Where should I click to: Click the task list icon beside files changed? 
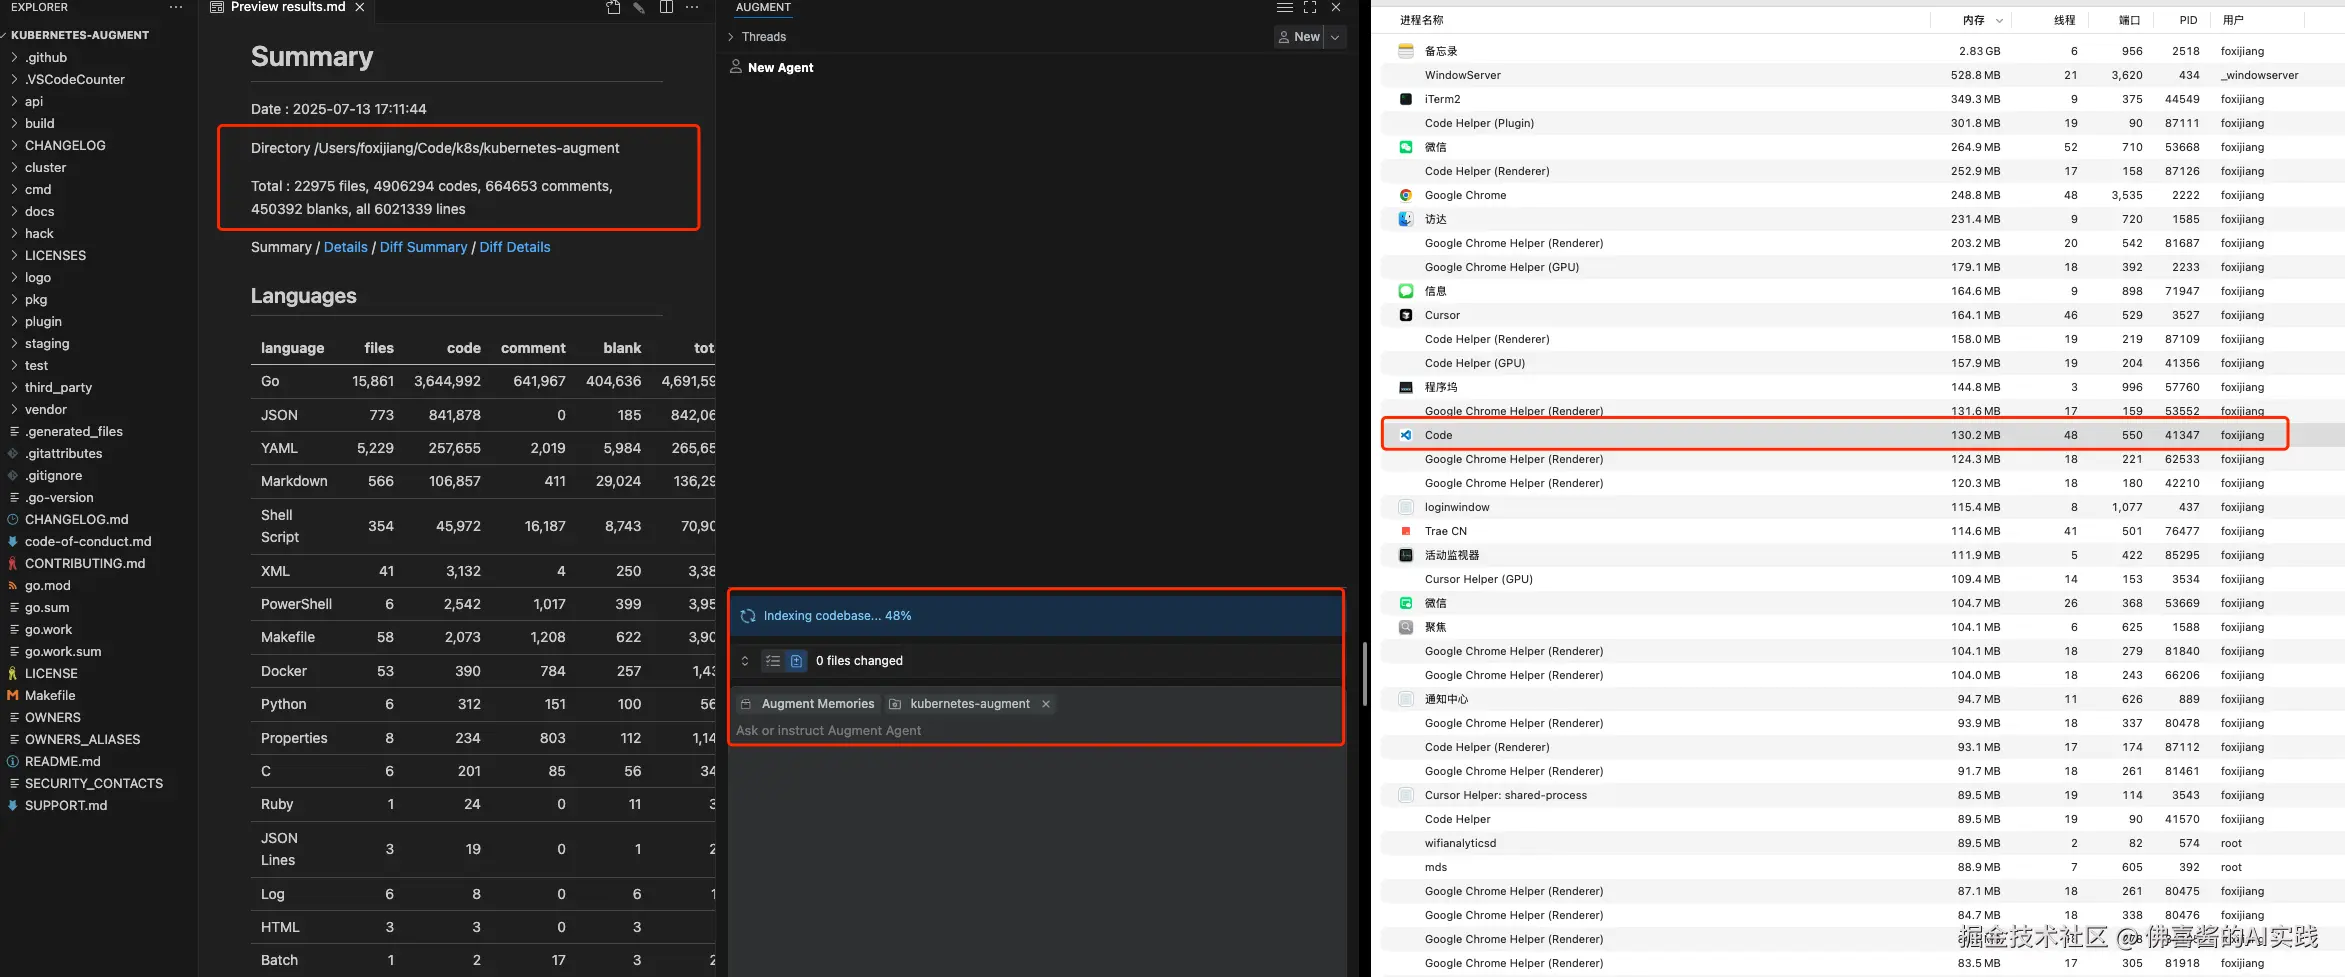pos(772,661)
